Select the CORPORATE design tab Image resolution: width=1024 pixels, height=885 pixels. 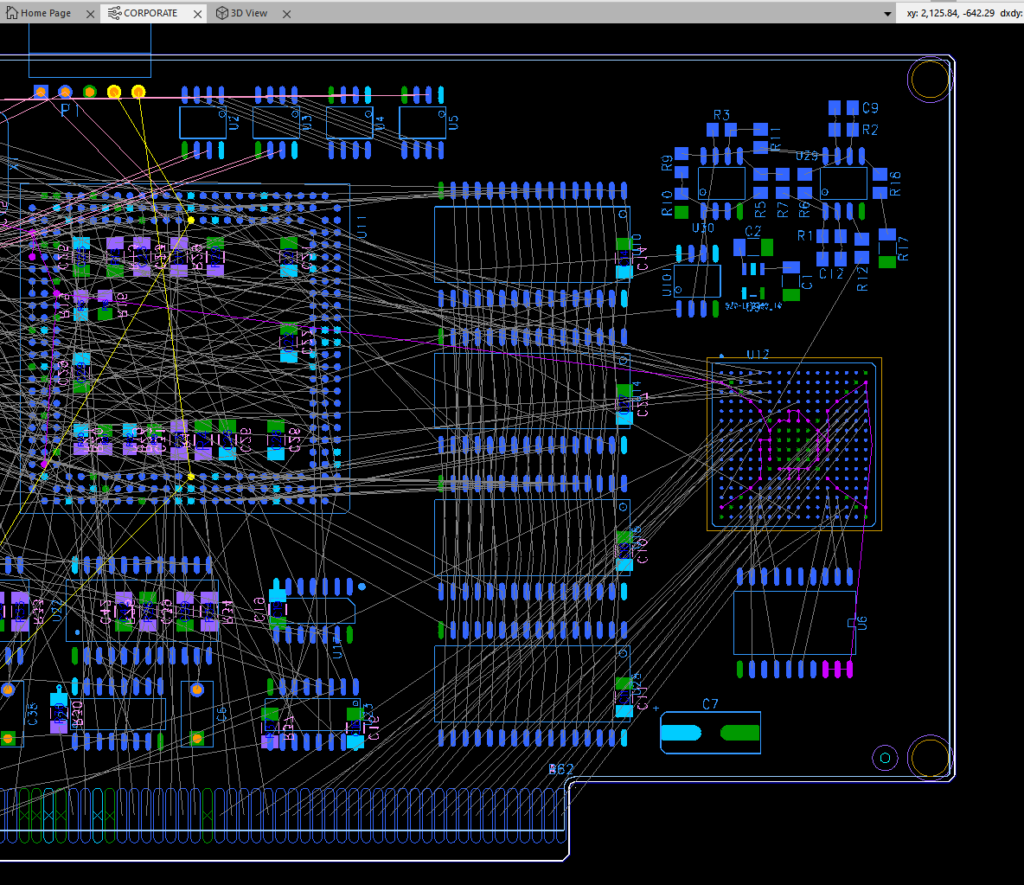click(149, 13)
